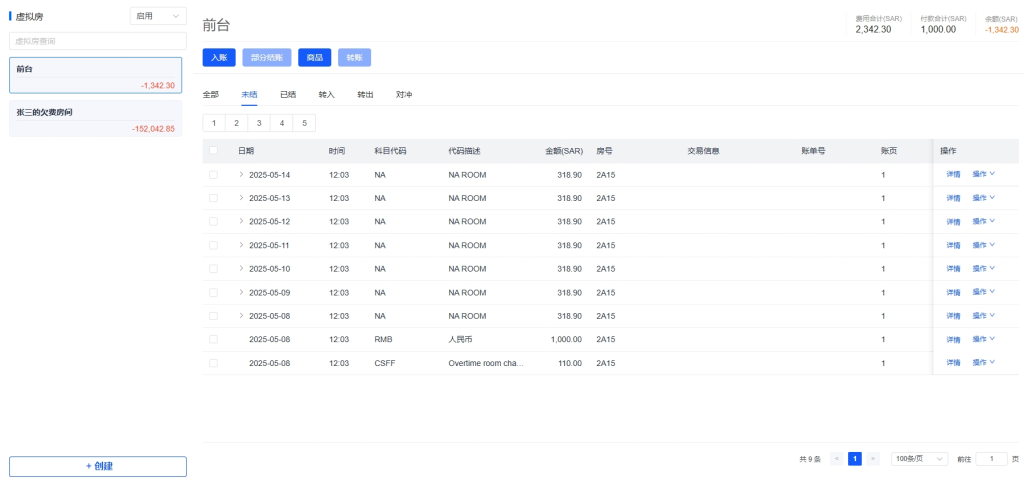Select account page 3 button

[258, 123]
